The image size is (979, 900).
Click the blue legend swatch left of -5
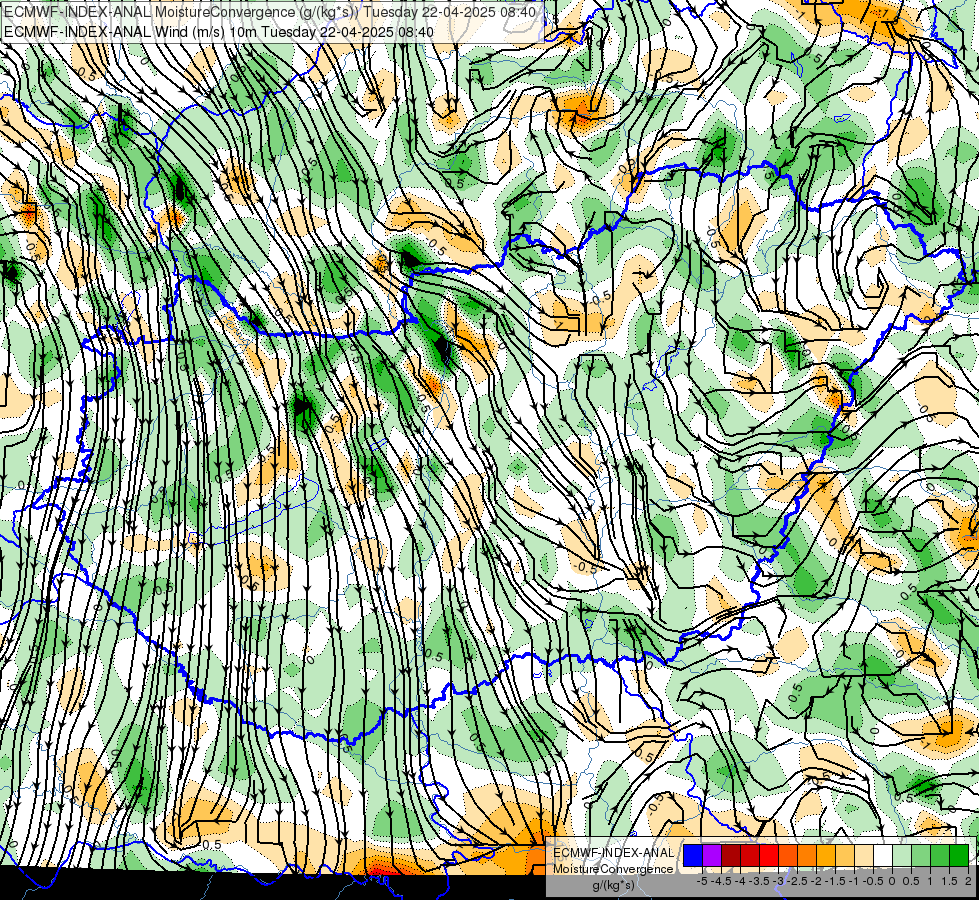click(x=693, y=855)
